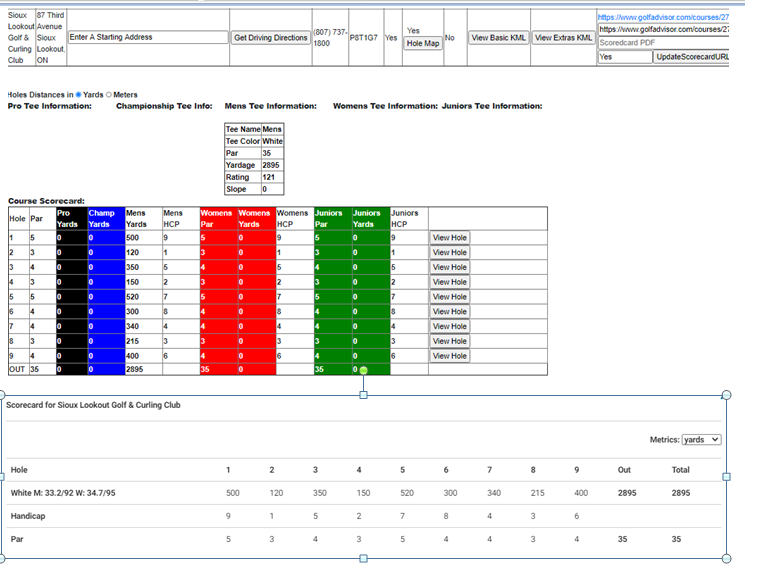Image resolution: width=768 pixels, height=573 pixels.
Task: Click View Hole for hole 2
Action: pos(450,253)
